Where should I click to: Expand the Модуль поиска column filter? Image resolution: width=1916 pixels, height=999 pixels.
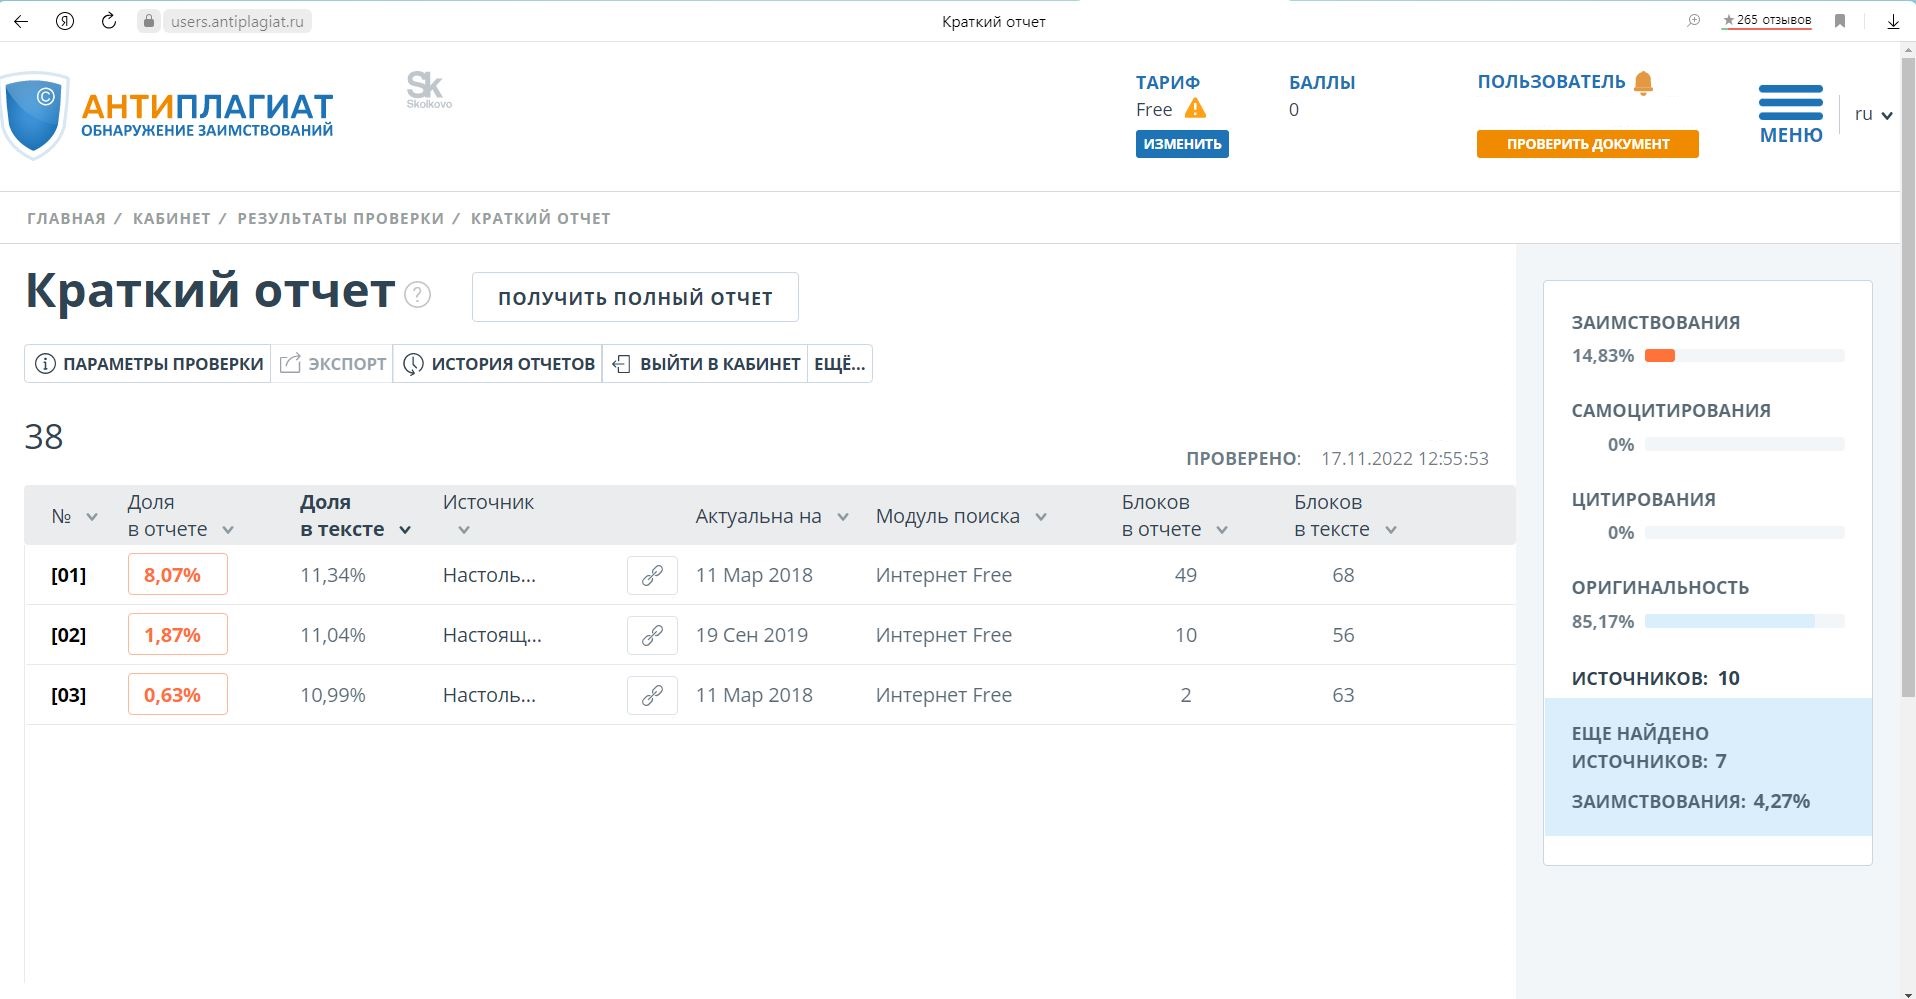coord(1041,517)
